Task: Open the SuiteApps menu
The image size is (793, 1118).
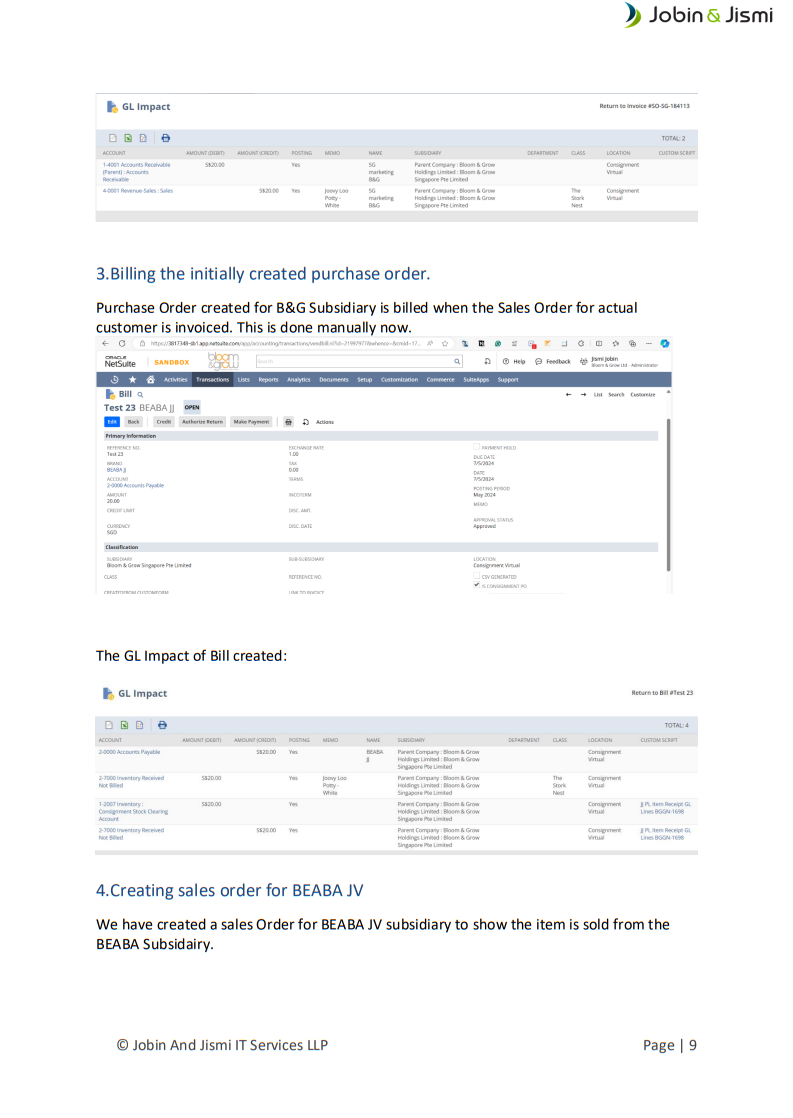Action: point(476,380)
